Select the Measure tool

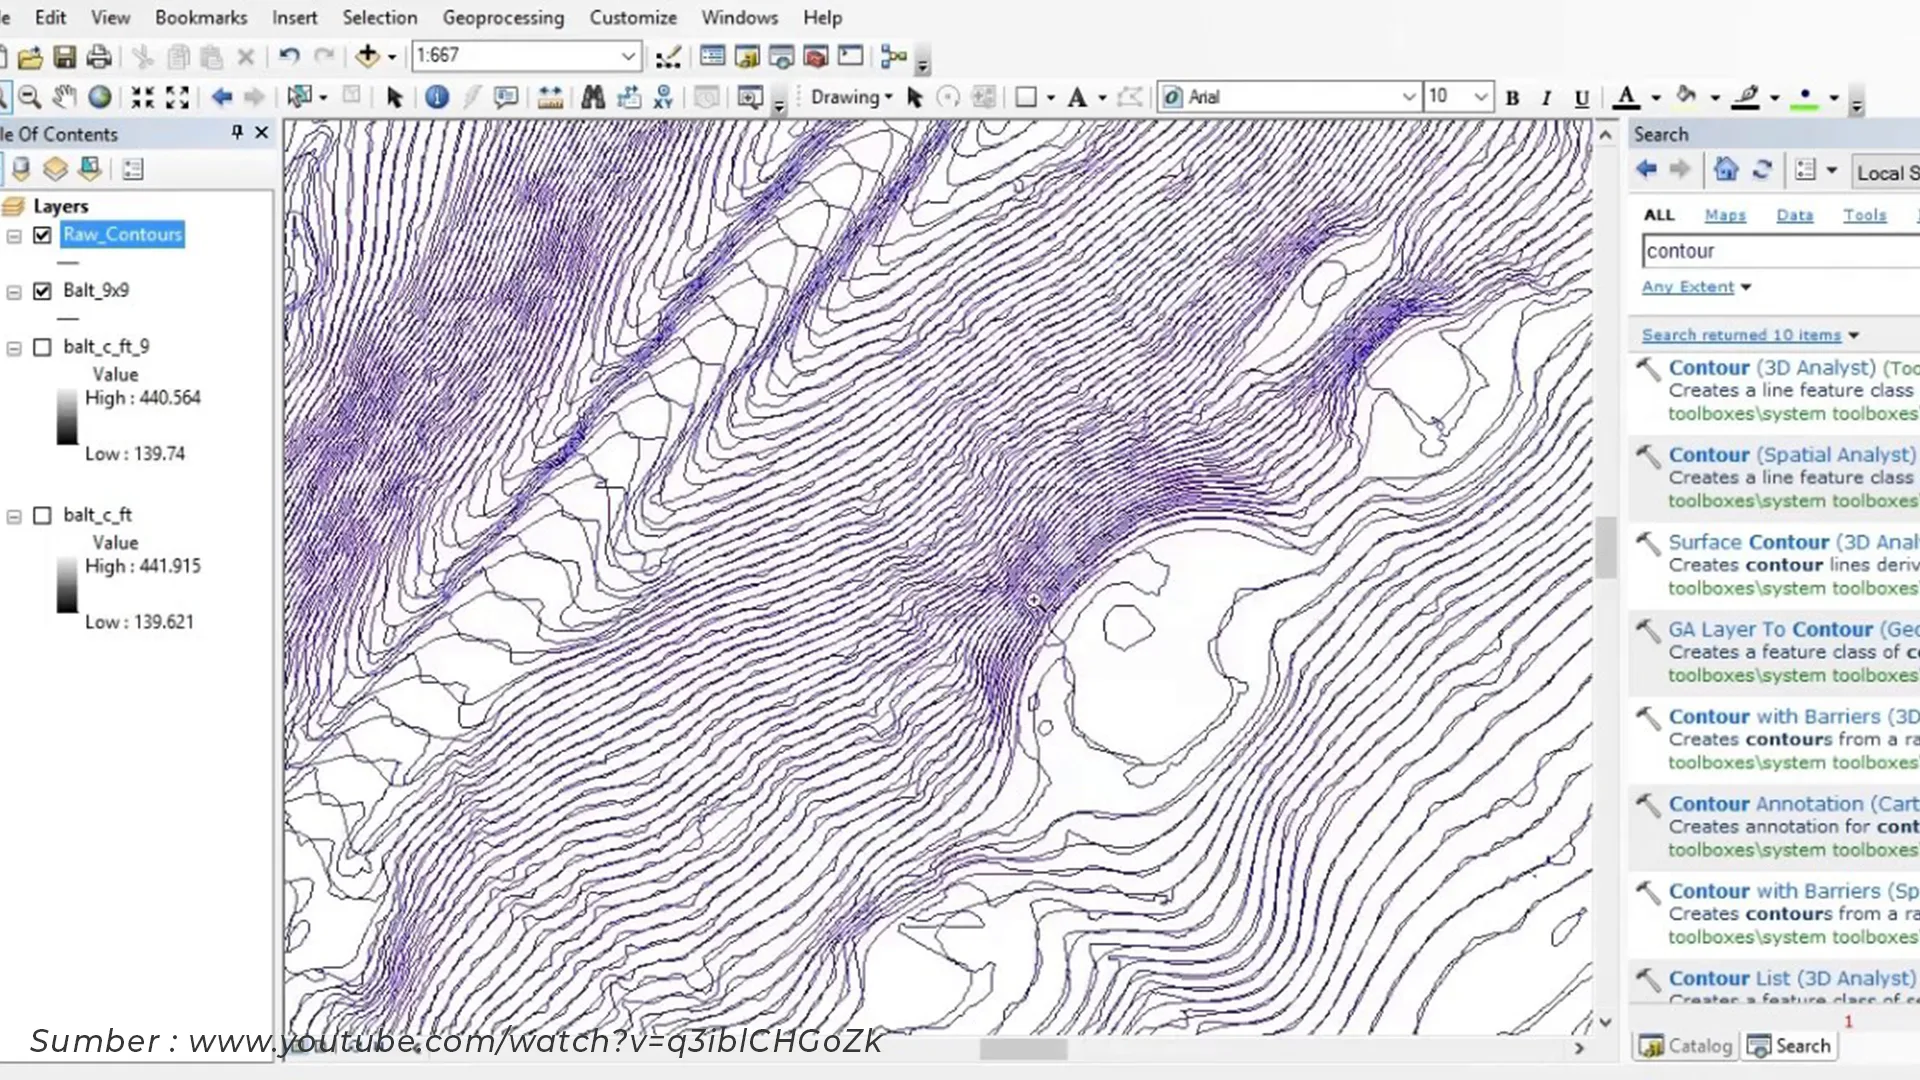[550, 97]
